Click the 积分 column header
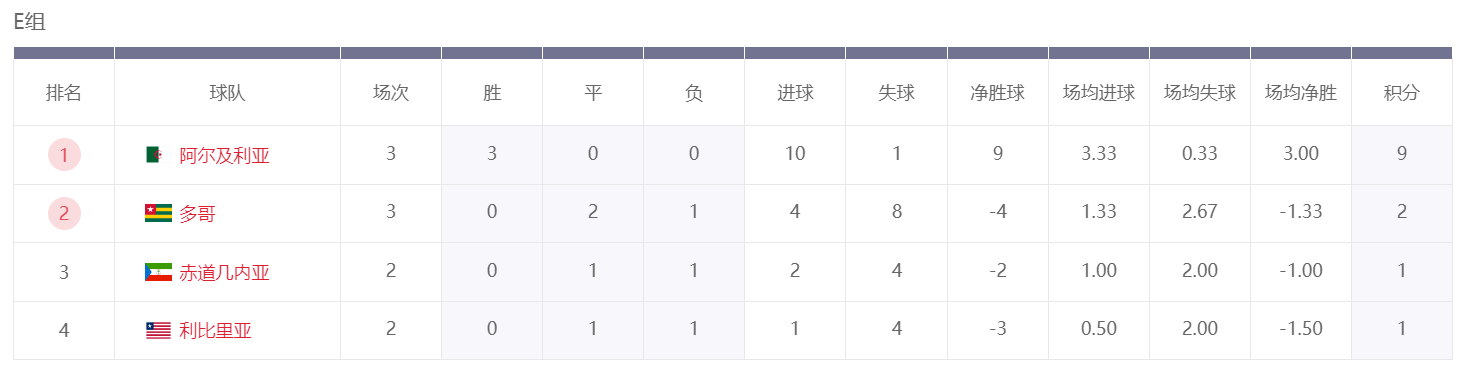Screen dimensions: 1466x368 pyautogui.click(x=1402, y=93)
